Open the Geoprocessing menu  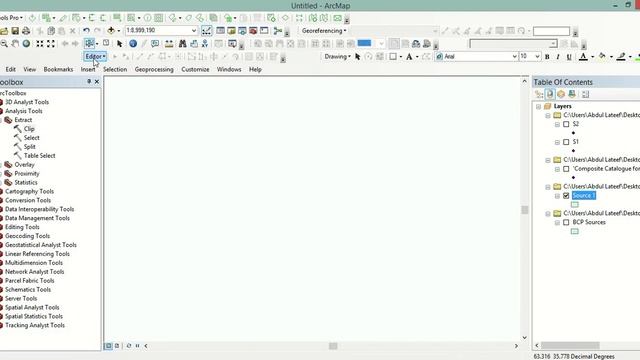pyautogui.click(x=154, y=69)
